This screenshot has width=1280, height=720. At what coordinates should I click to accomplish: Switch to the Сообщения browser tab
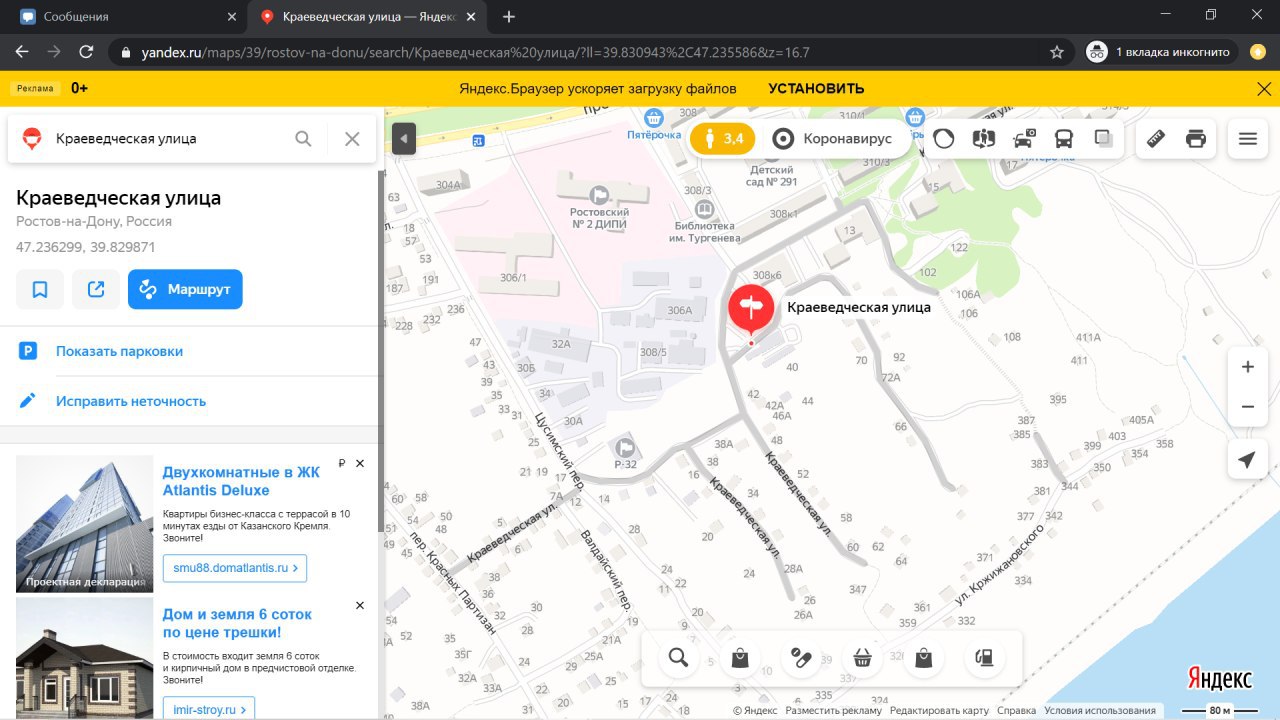[123, 17]
